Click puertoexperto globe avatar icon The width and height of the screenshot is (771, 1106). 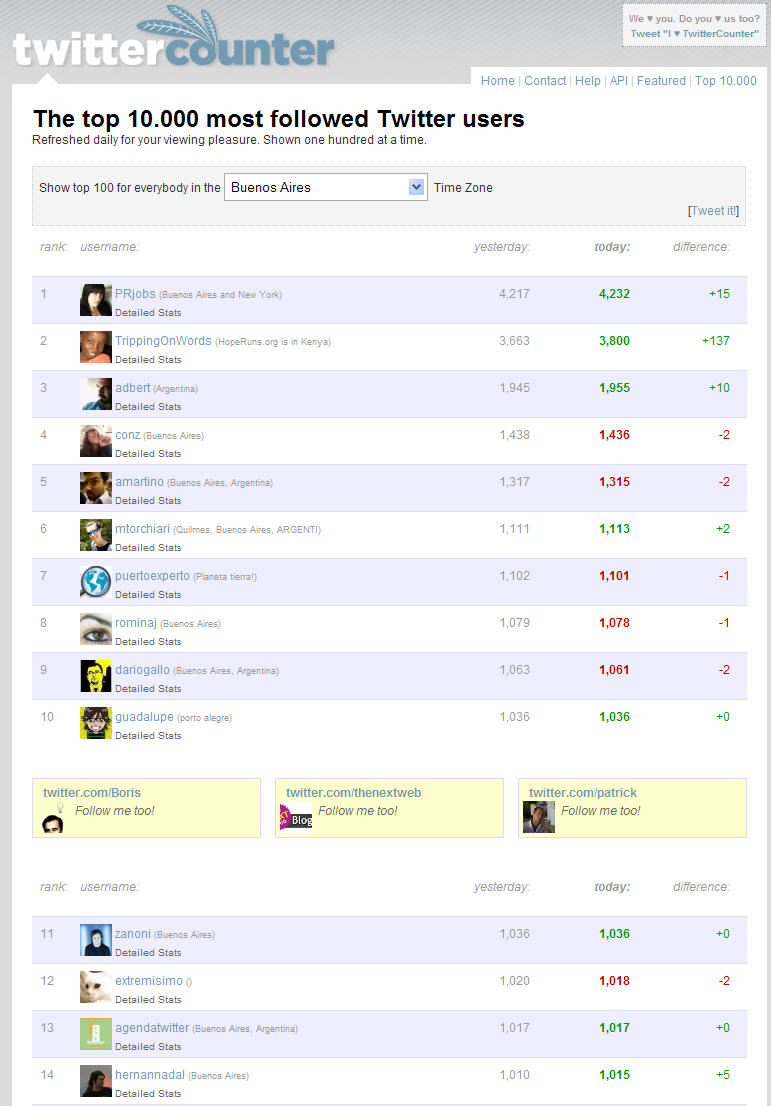pyautogui.click(x=96, y=582)
